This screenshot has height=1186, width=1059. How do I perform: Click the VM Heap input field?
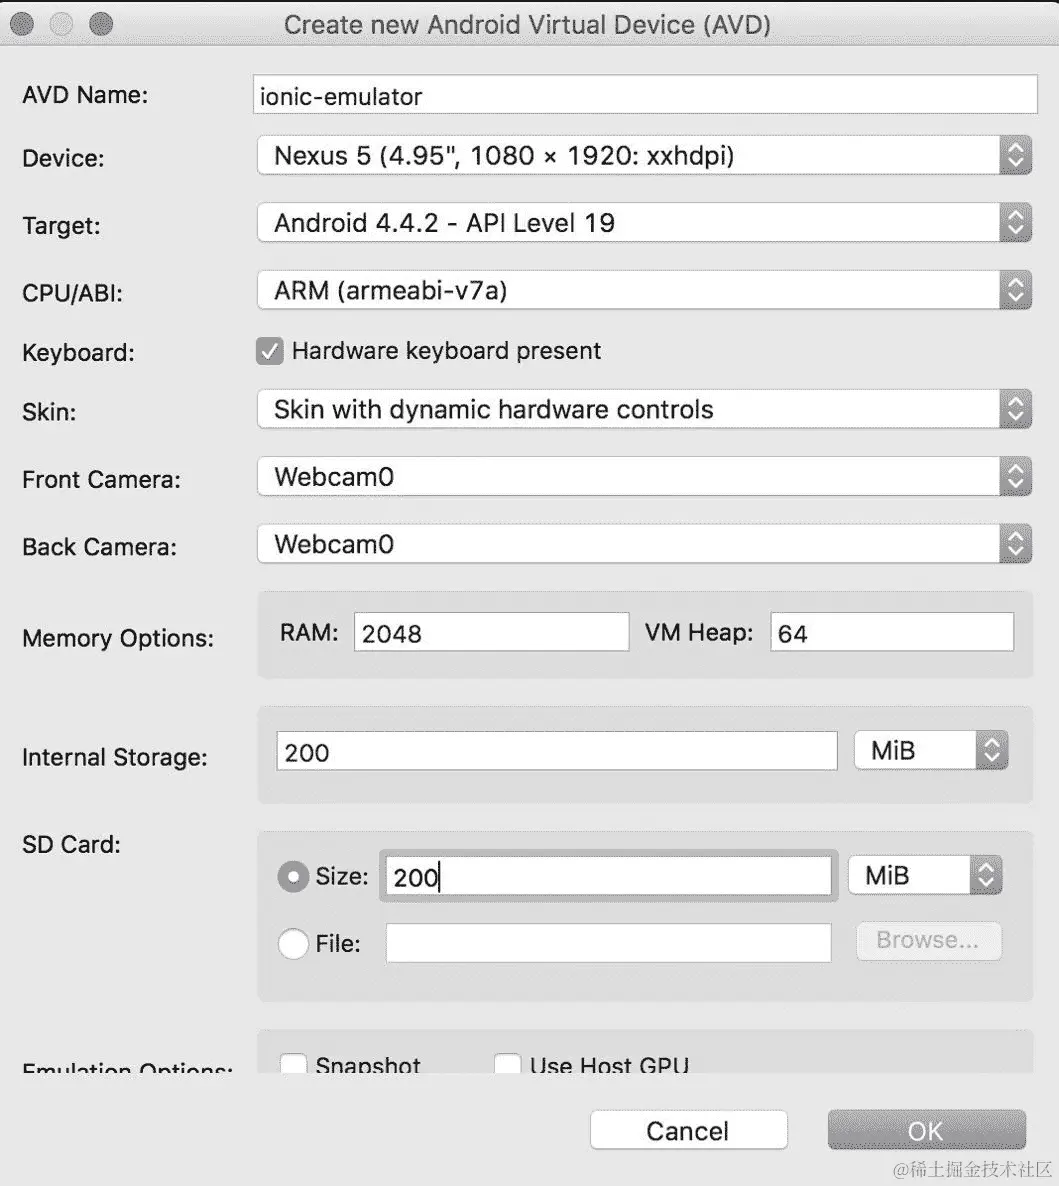tap(892, 632)
